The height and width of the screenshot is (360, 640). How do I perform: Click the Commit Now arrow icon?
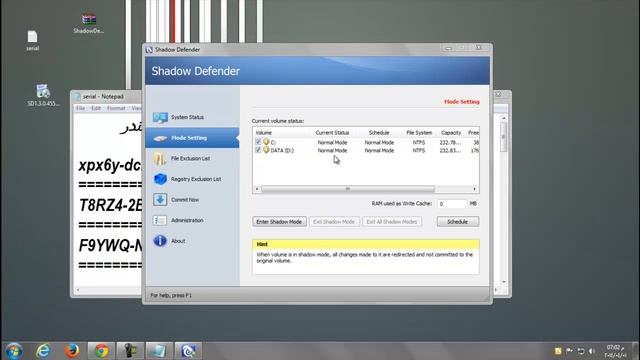tap(160, 200)
